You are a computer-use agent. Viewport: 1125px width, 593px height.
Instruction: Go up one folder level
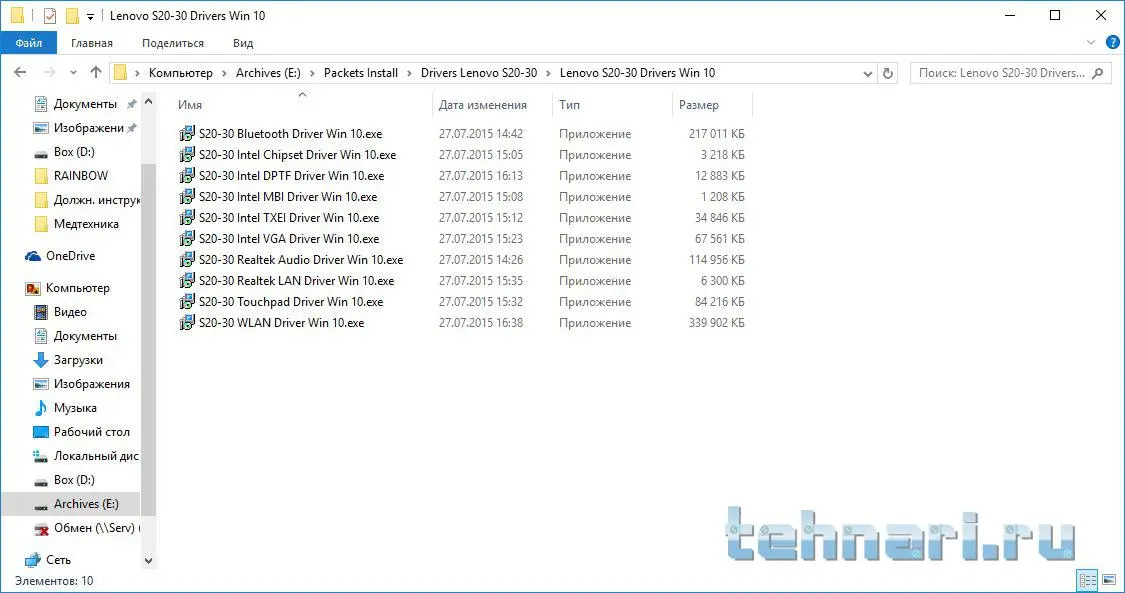tap(96, 72)
